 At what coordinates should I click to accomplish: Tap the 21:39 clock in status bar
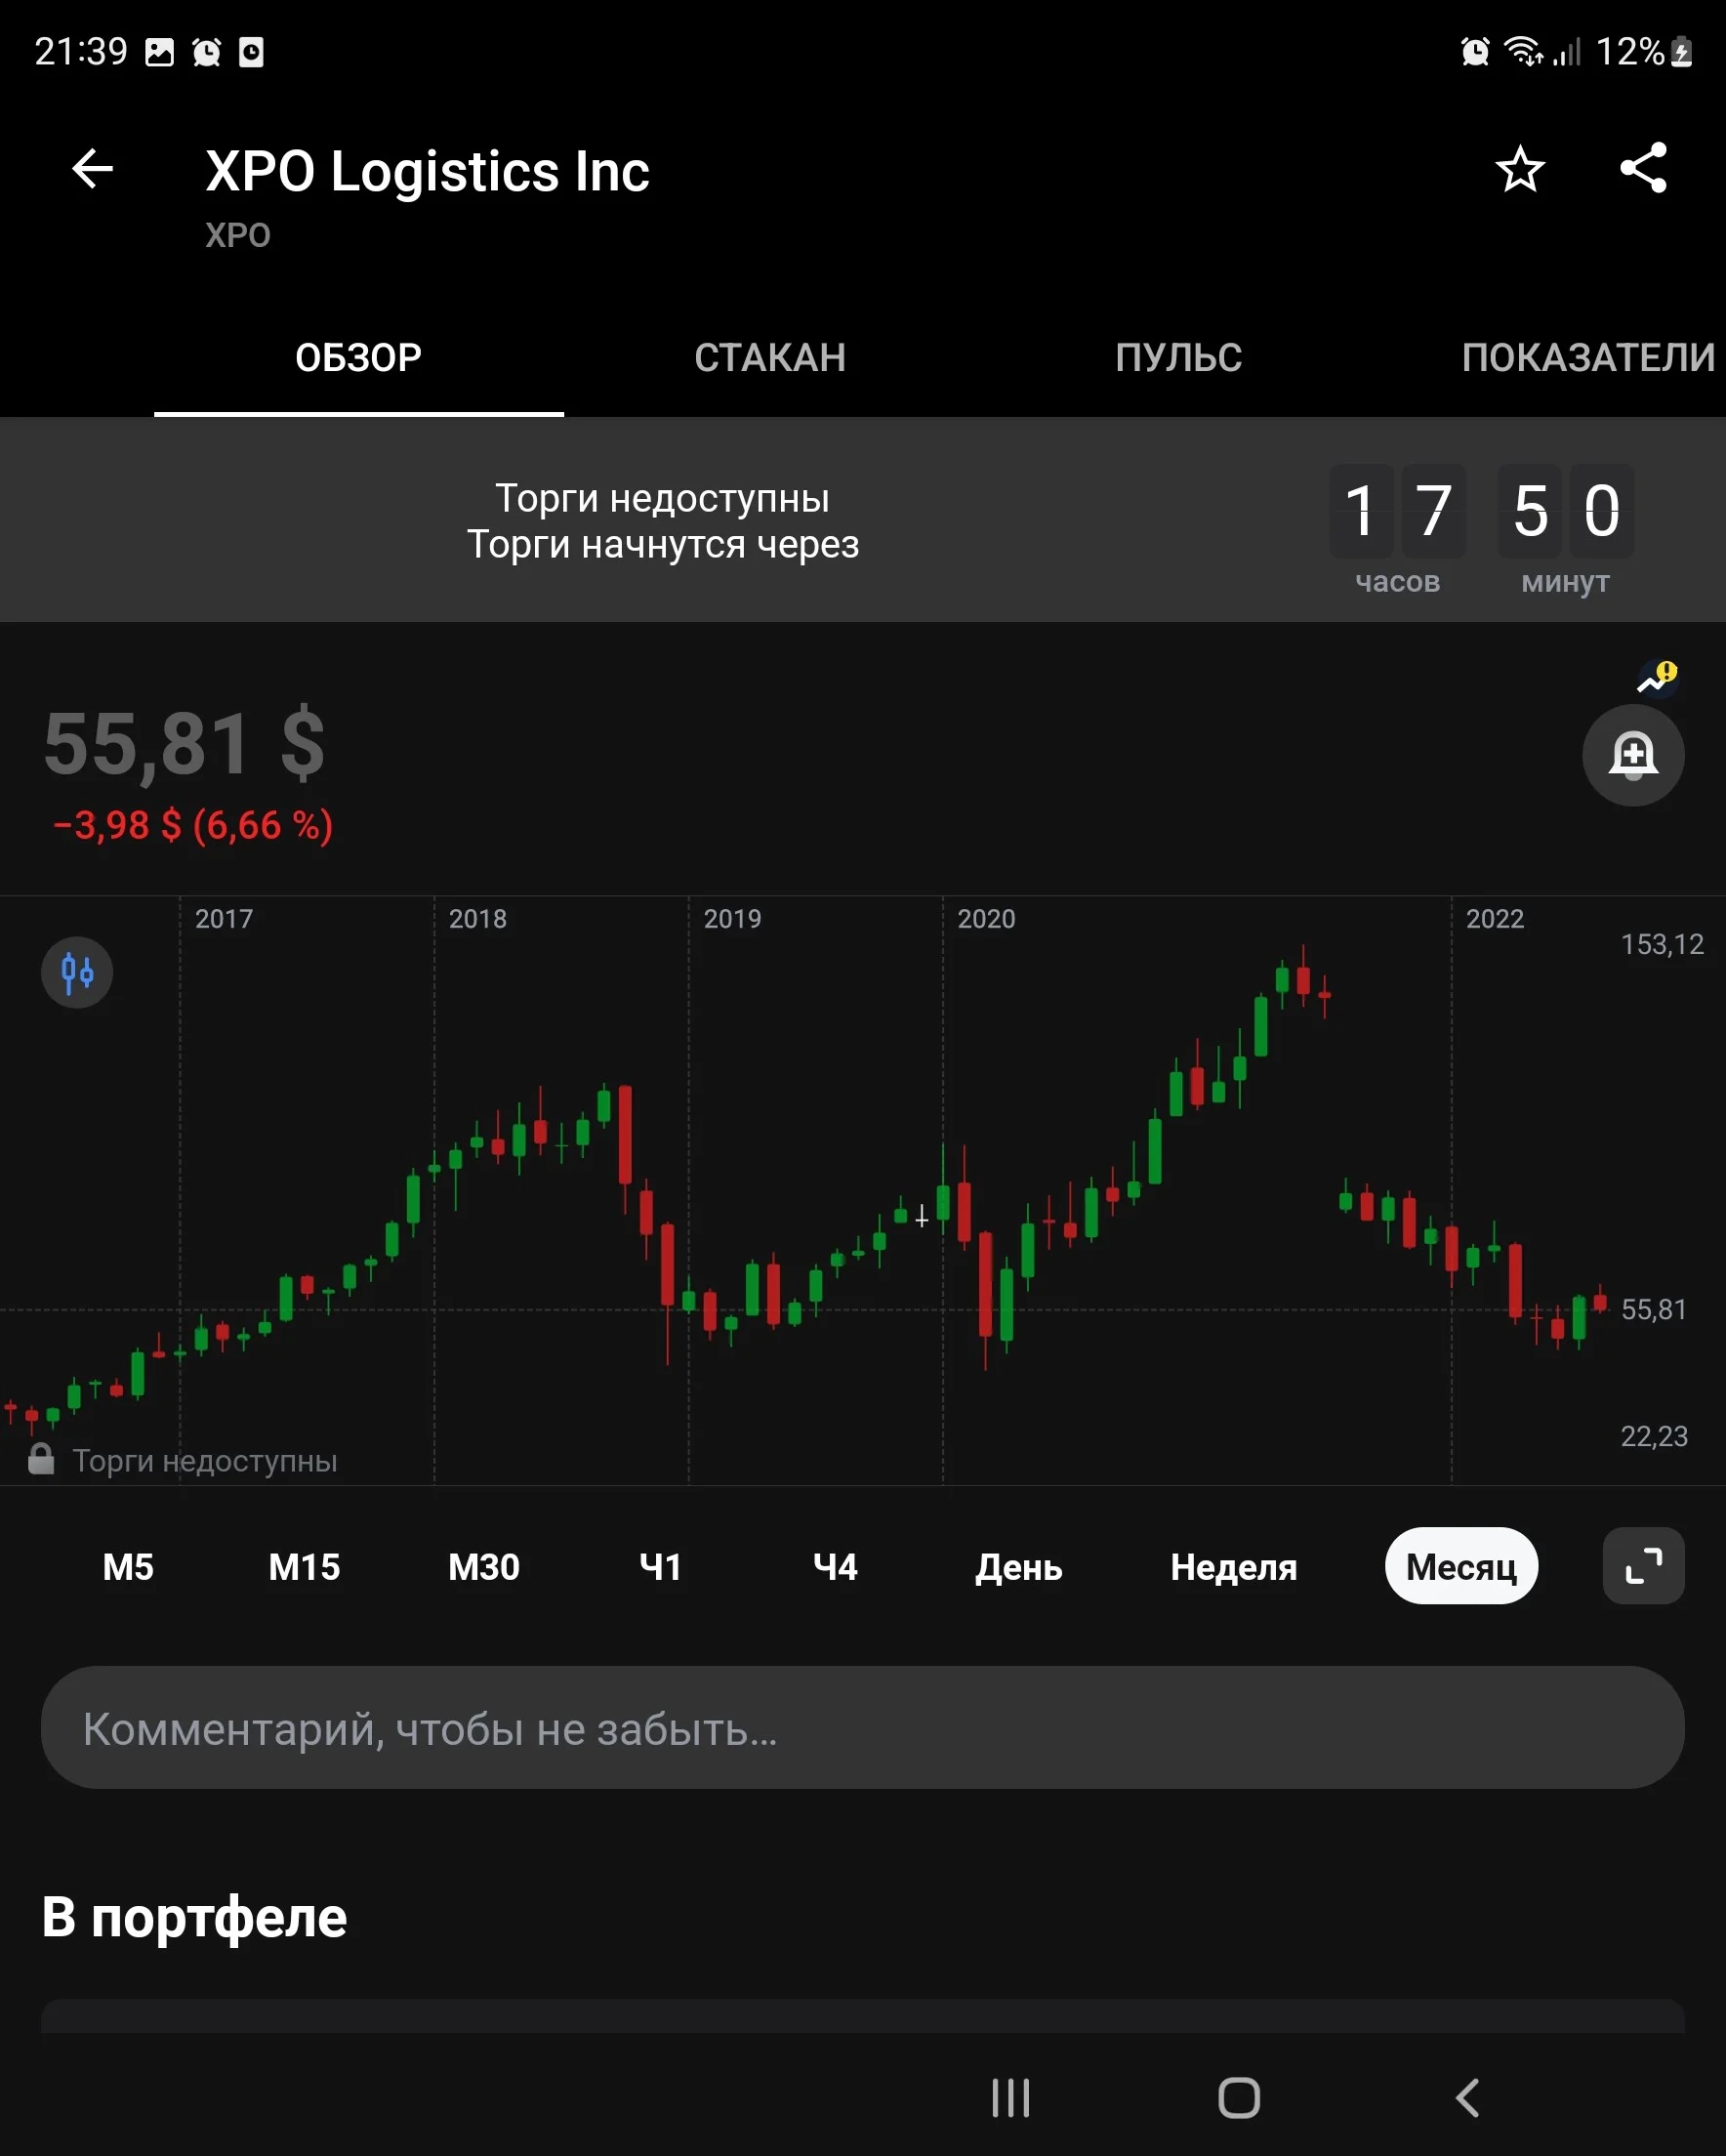point(81,51)
